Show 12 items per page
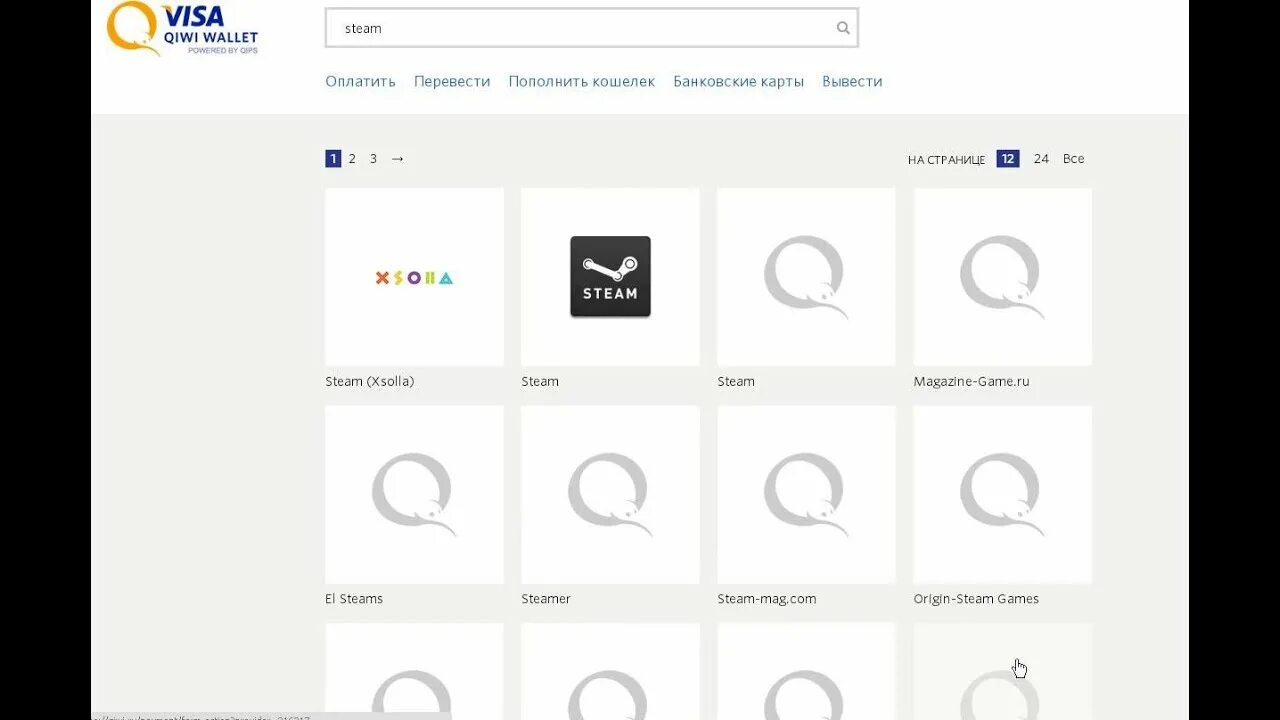 point(1008,159)
